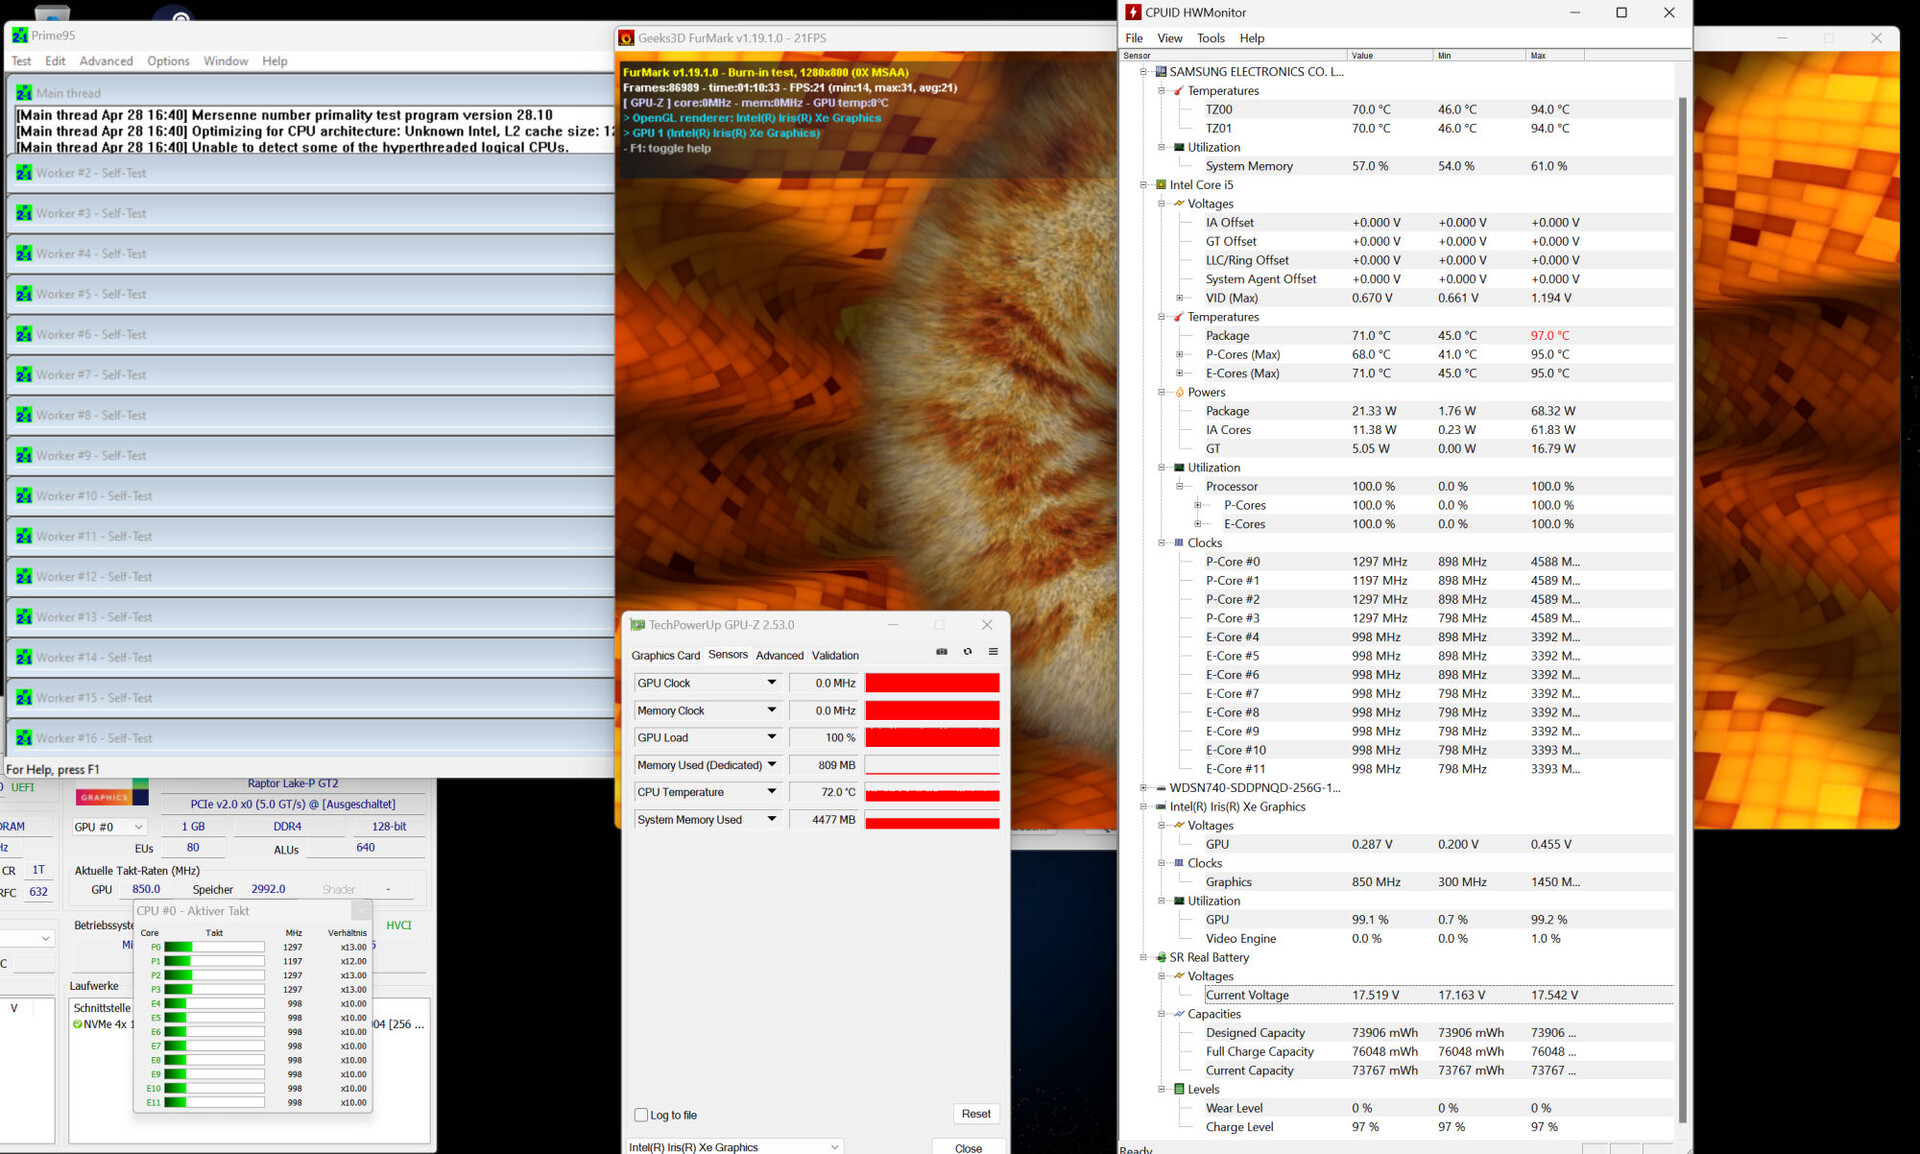This screenshot has height=1154, width=1920.
Task: Click the Prime95 Worker #2 Self-Test icon
Action: click(24, 173)
